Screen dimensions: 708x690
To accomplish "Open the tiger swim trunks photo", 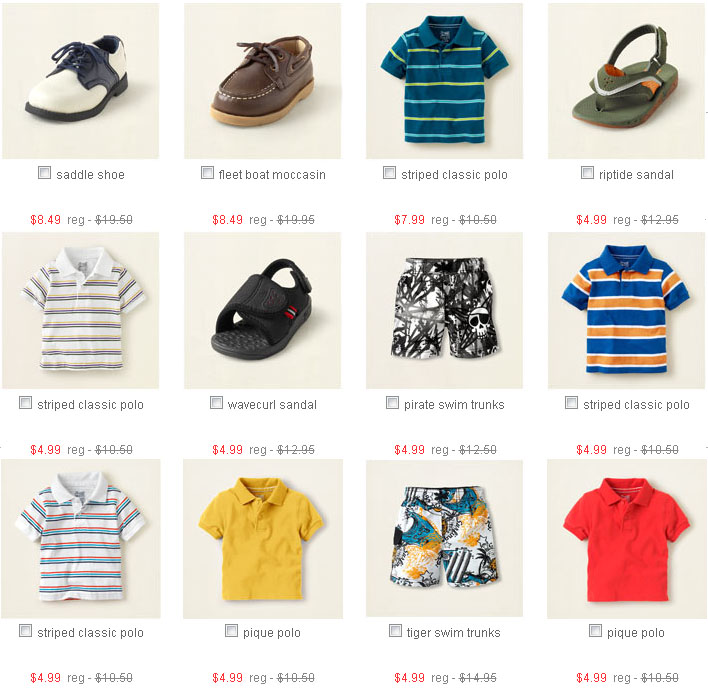I will pyautogui.click(x=444, y=538).
